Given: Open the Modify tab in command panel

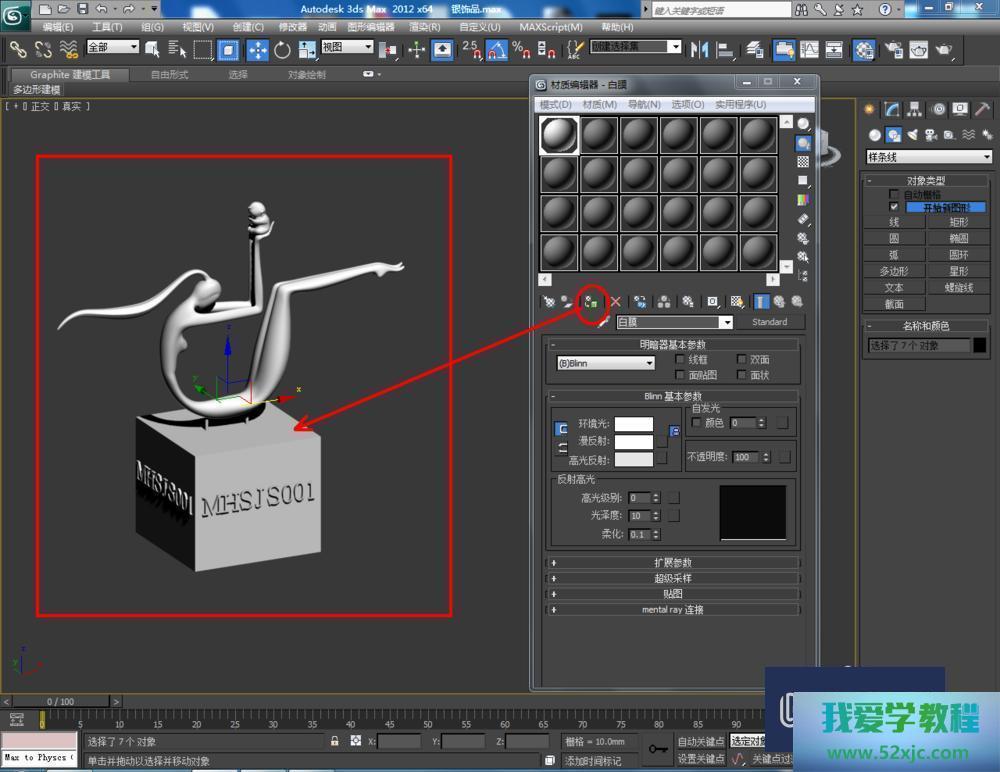Looking at the screenshot, I should pyautogui.click(x=891, y=109).
